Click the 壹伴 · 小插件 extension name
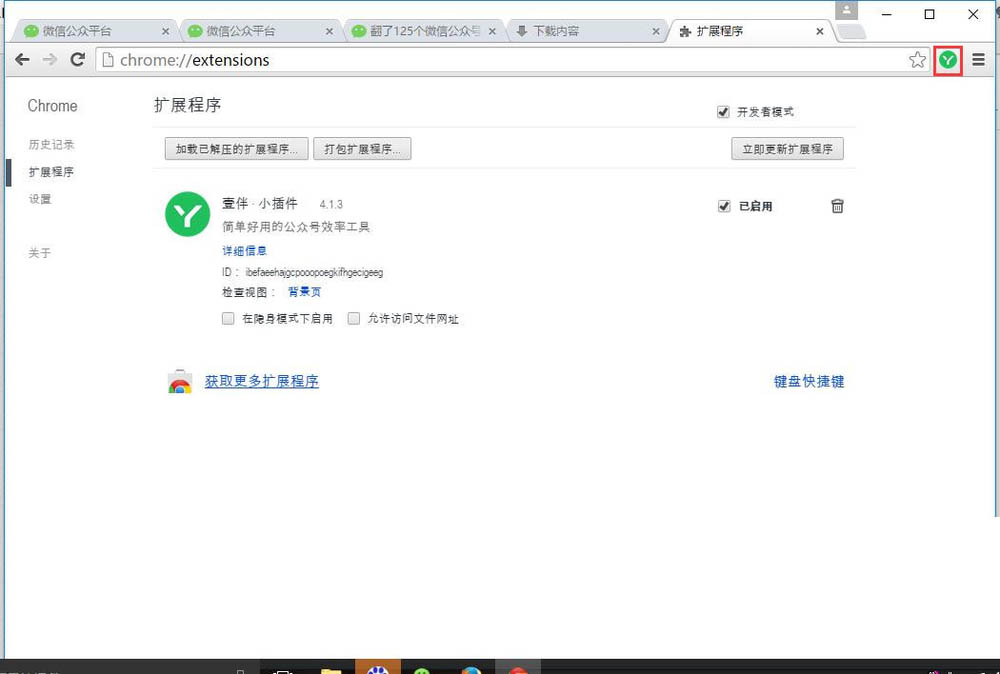1000x674 pixels. (260, 203)
